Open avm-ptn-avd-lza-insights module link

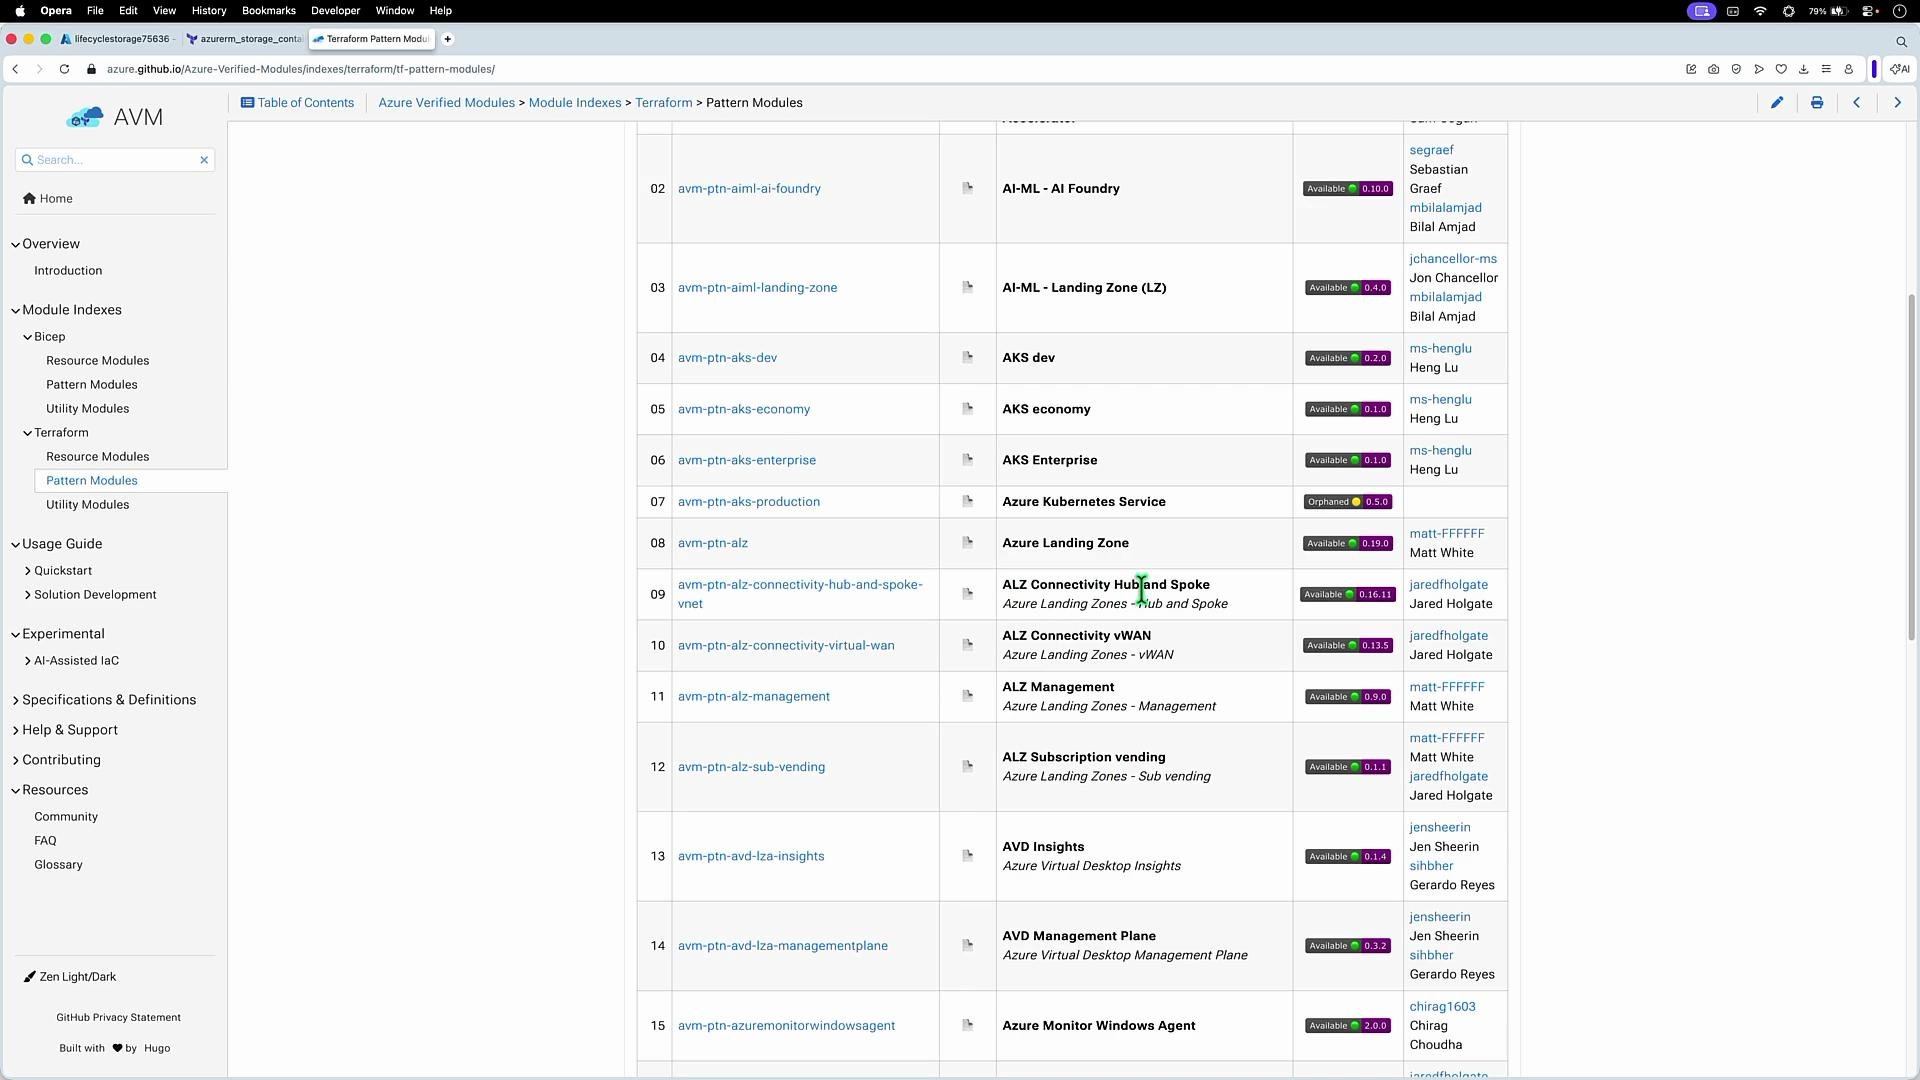(x=751, y=856)
